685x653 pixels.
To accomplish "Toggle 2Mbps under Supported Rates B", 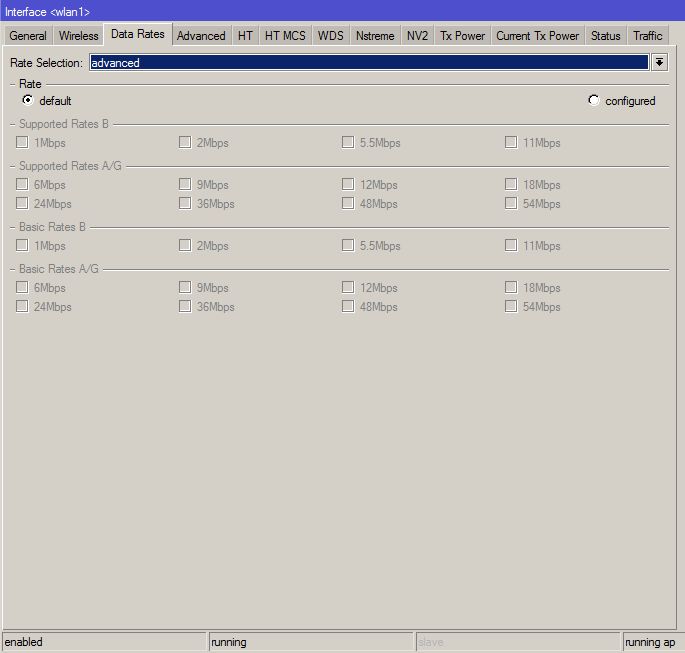I will pos(185,142).
